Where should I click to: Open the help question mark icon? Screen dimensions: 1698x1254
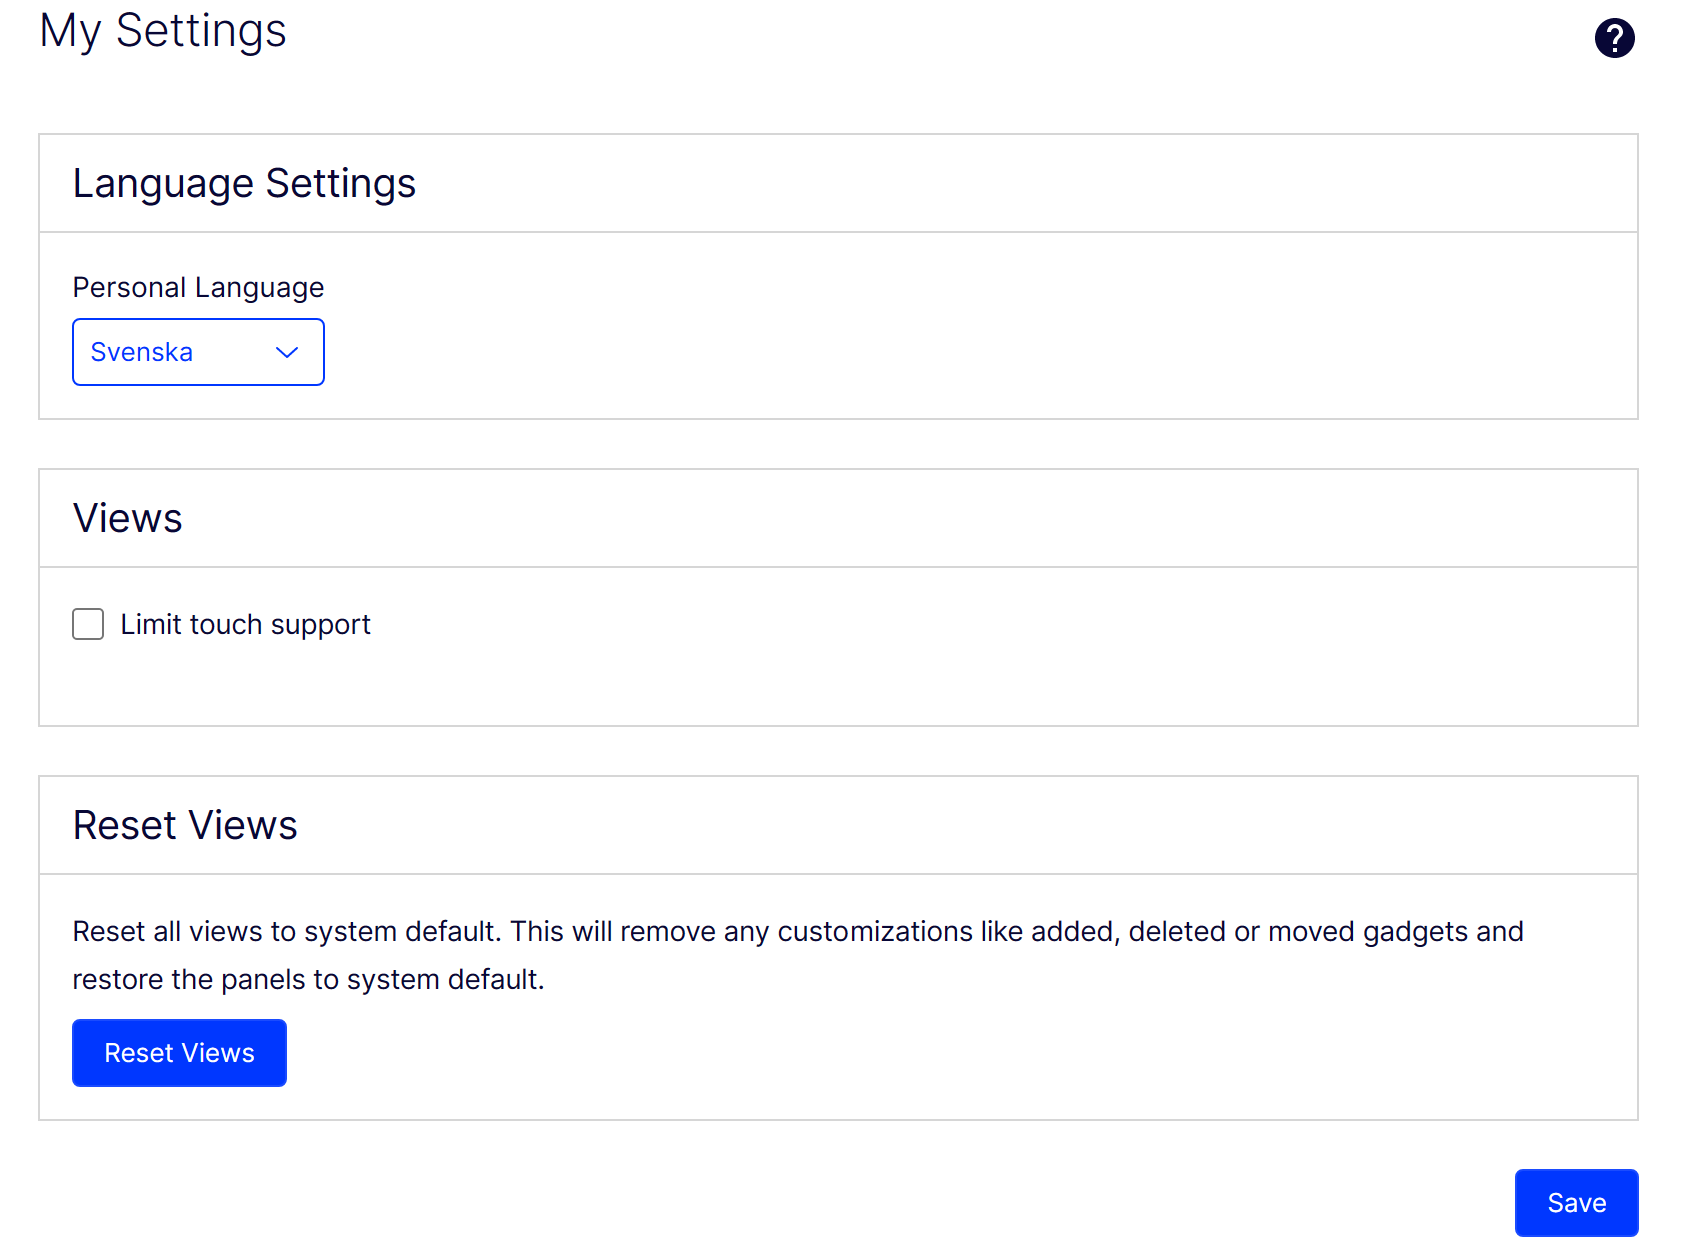pyautogui.click(x=1614, y=39)
